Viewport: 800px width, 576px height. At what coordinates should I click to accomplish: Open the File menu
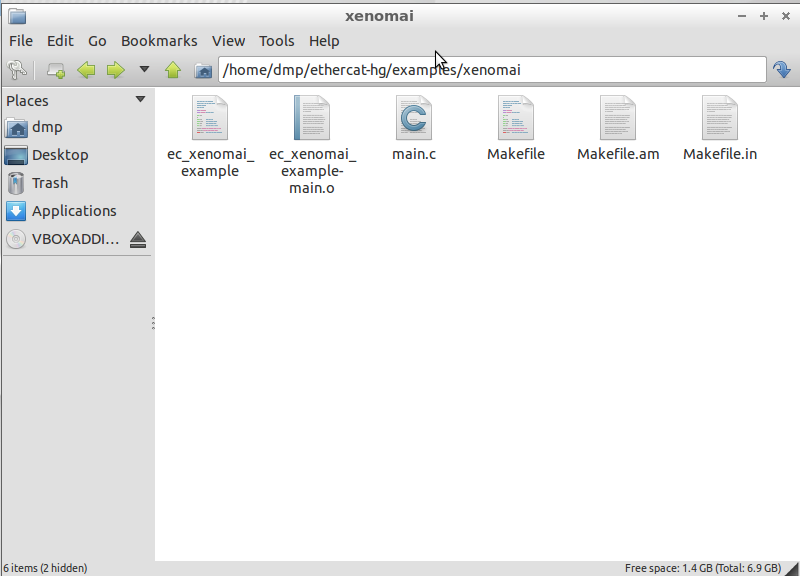(x=21, y=41)
